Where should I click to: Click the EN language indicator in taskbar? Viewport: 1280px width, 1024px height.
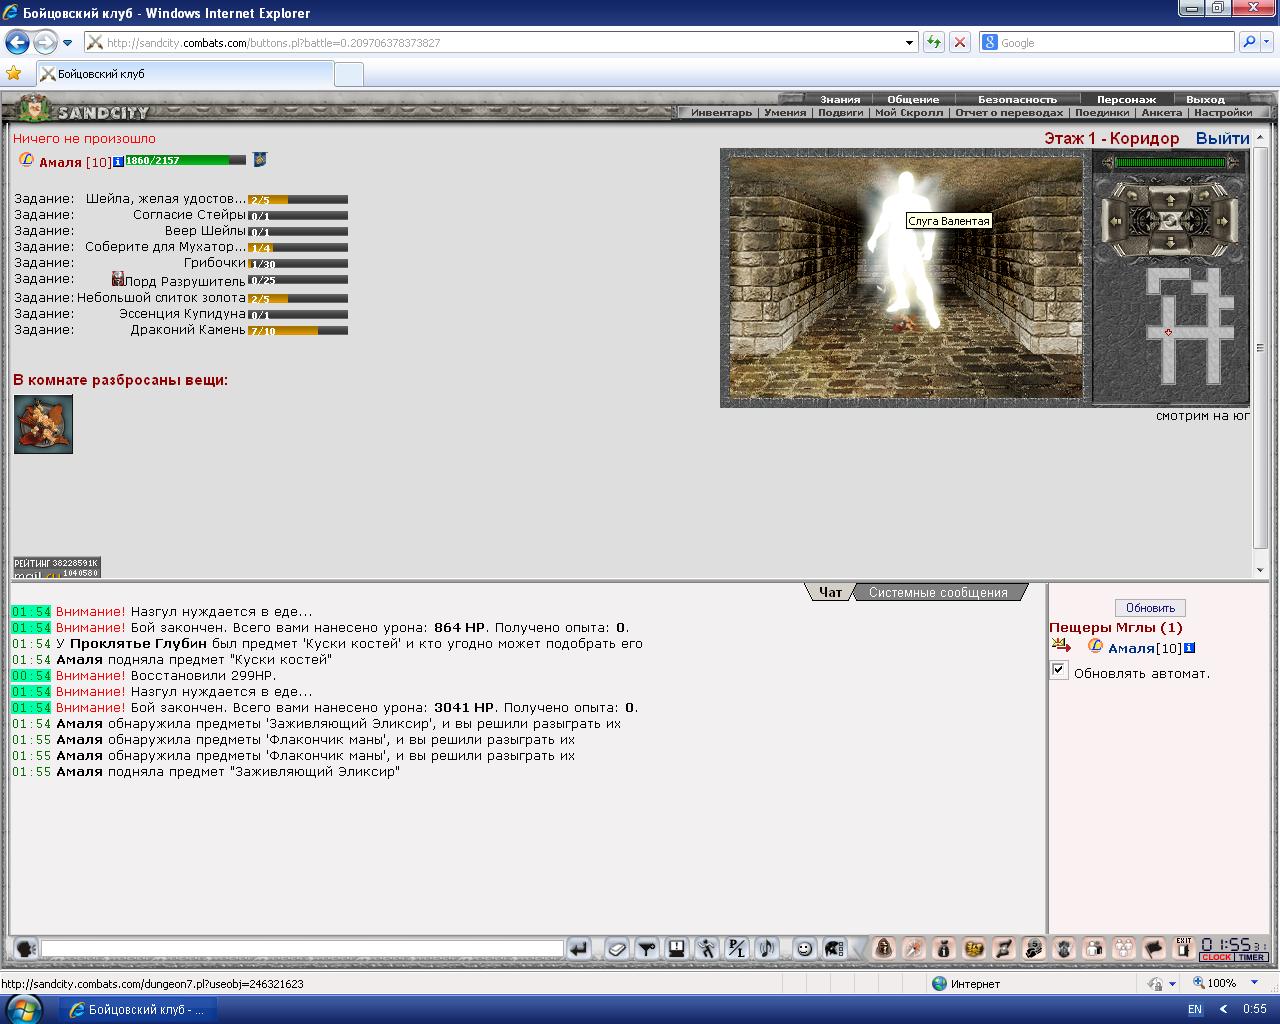(1194, 1009)
